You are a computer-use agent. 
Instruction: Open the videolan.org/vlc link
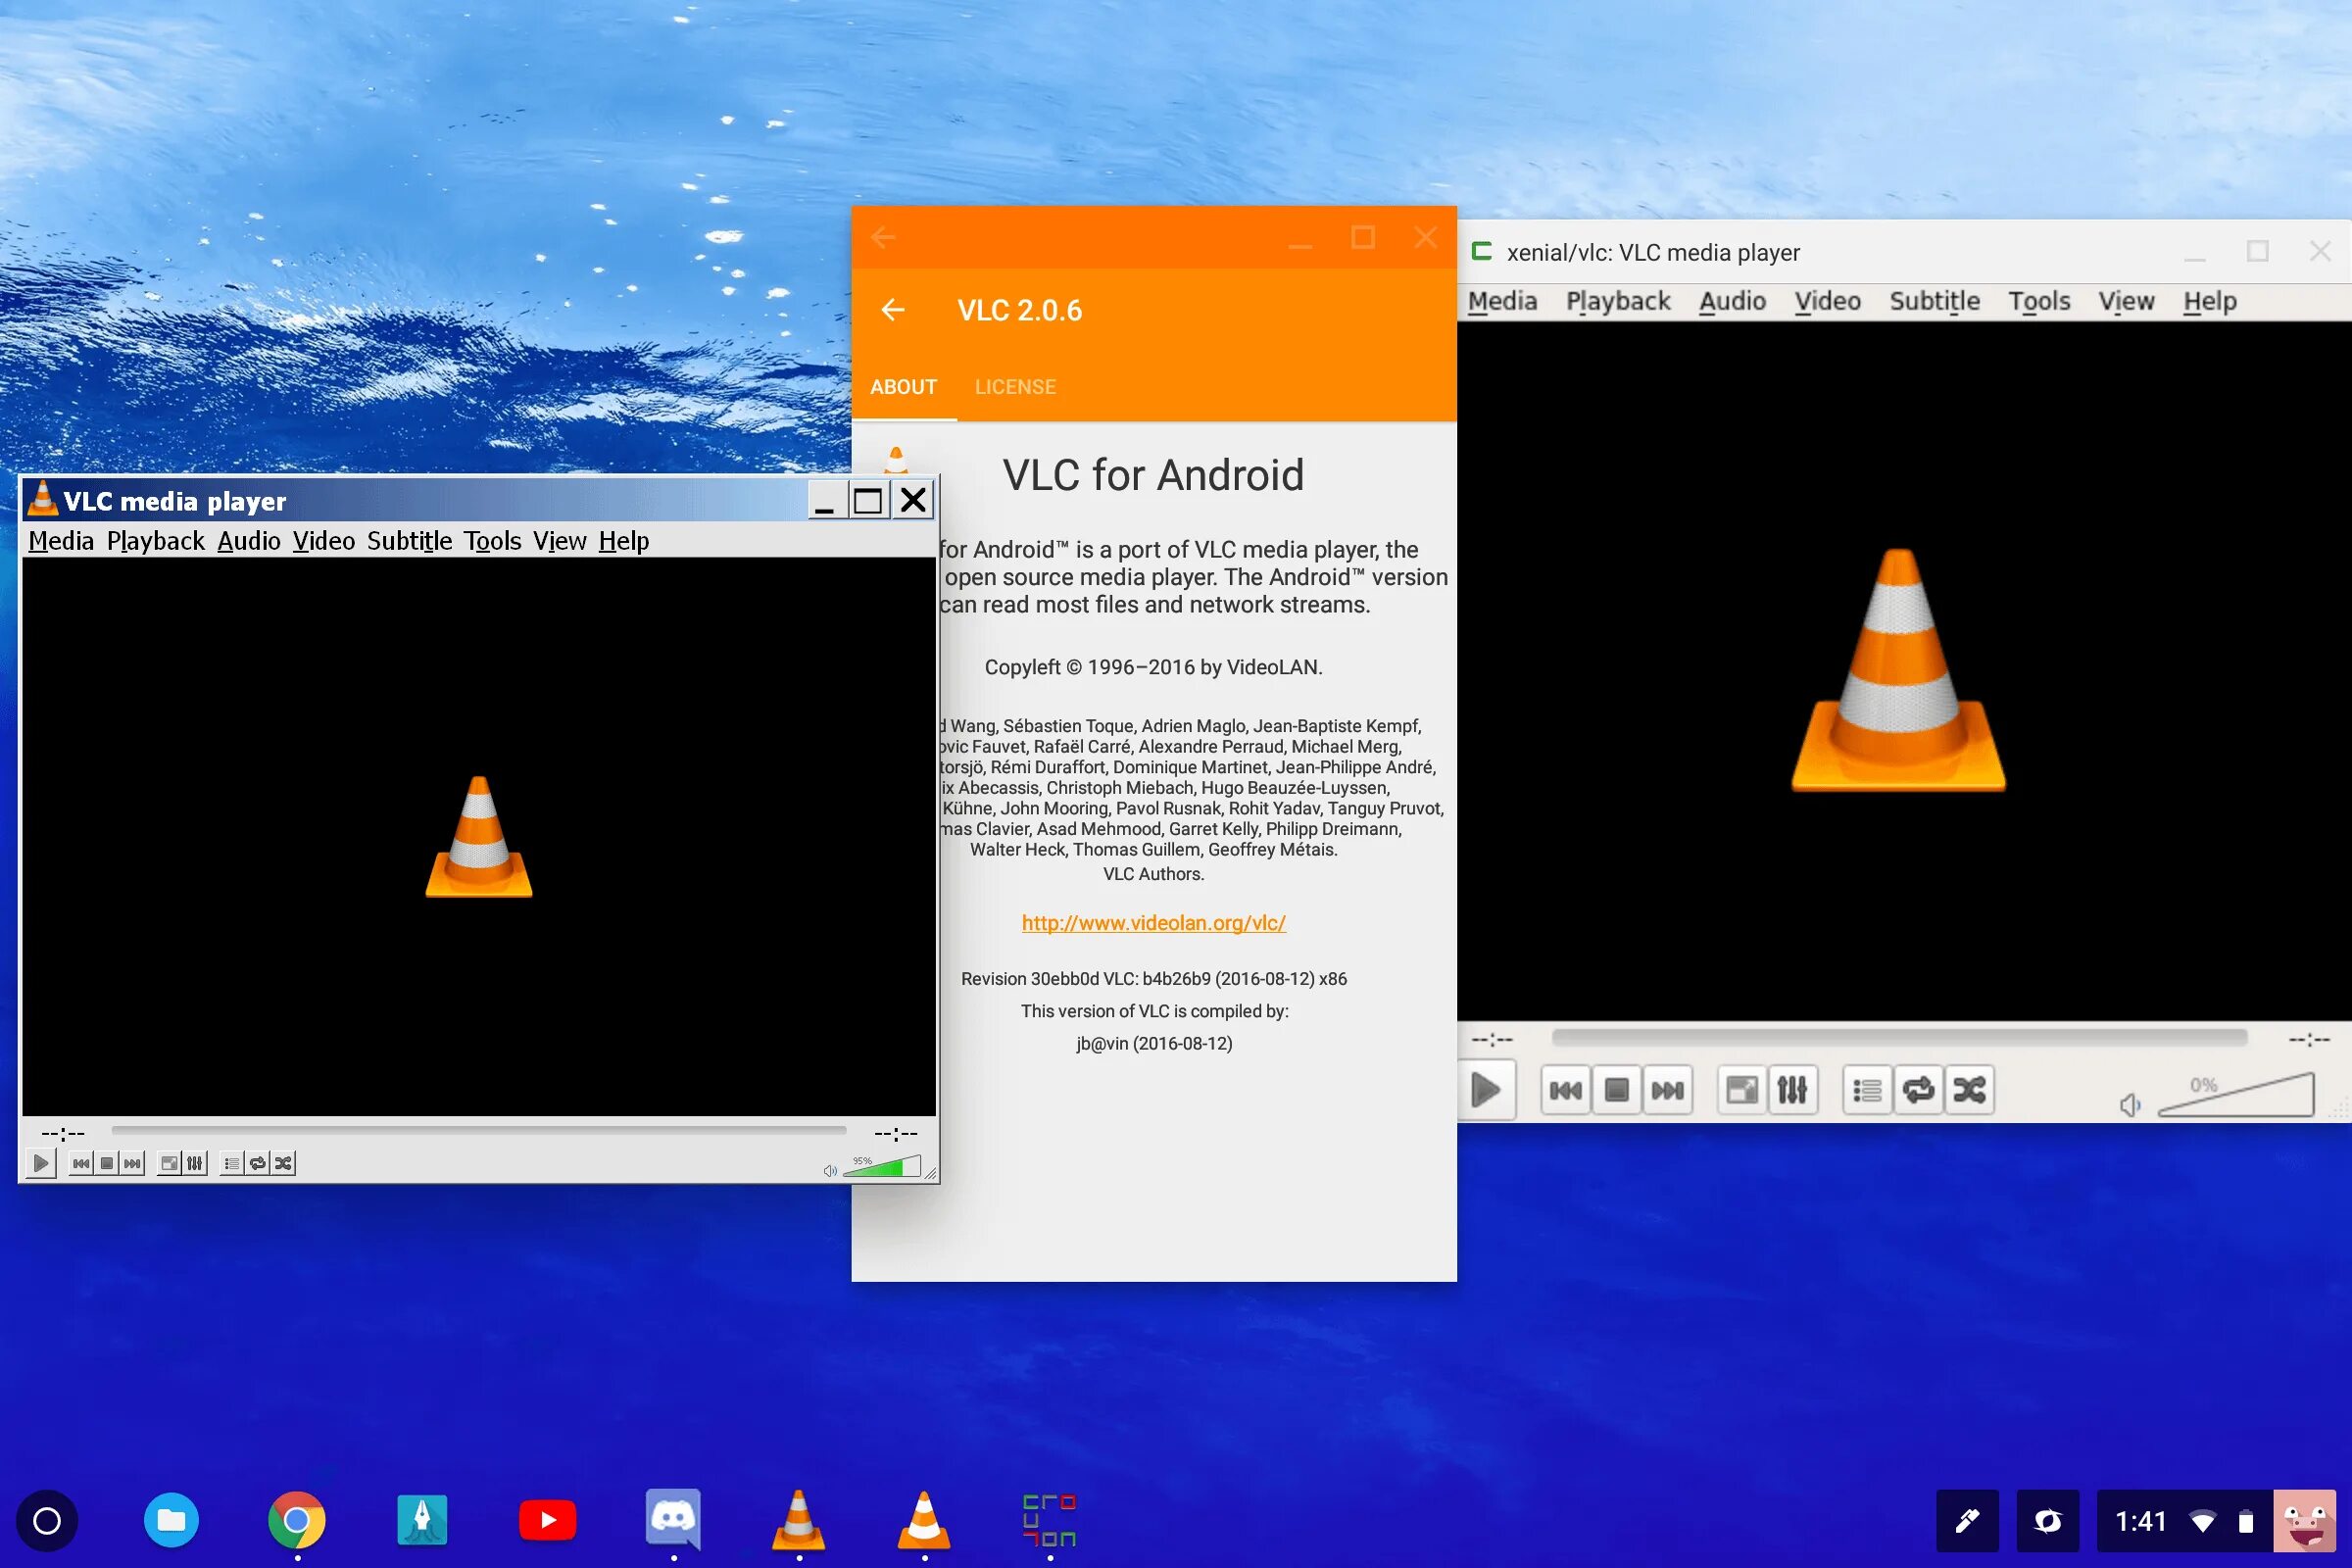1153,923
